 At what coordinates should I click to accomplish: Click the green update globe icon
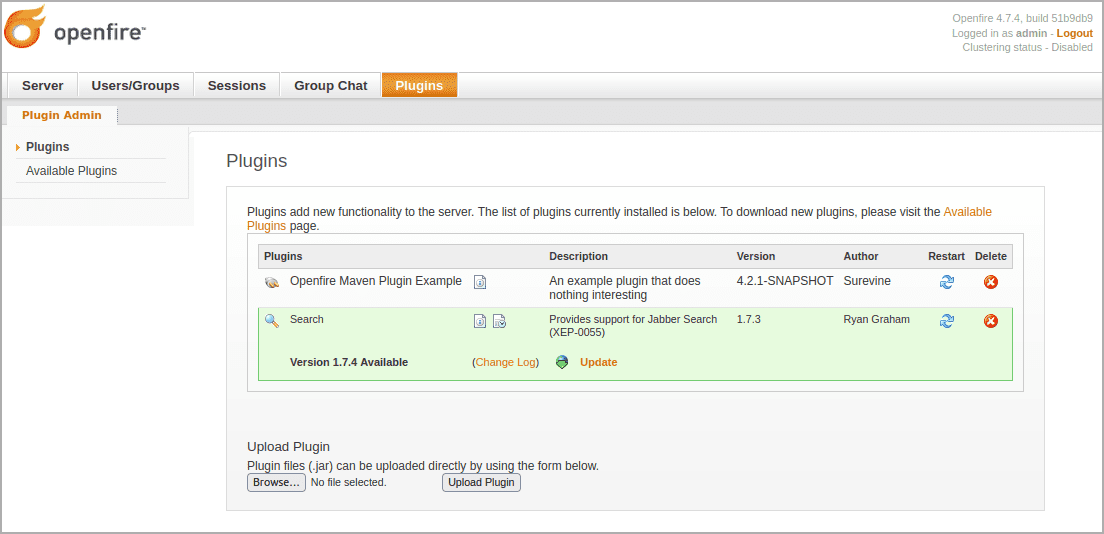pyautogui.click(x=562, y=362)
